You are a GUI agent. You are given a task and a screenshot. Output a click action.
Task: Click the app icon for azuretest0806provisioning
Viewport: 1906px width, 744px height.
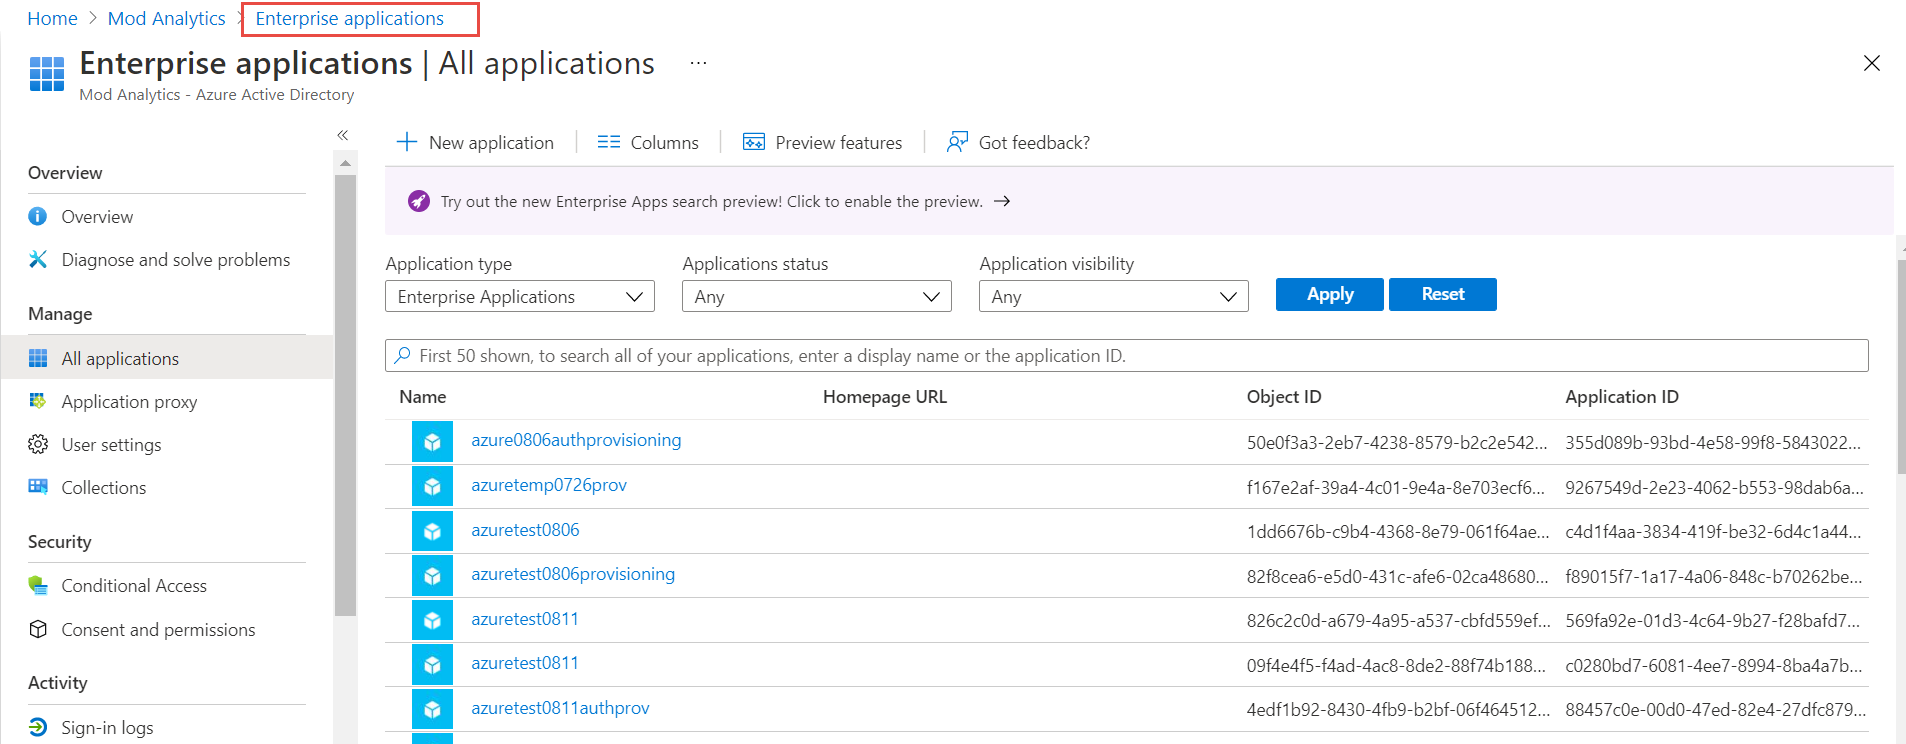(432, 575)
